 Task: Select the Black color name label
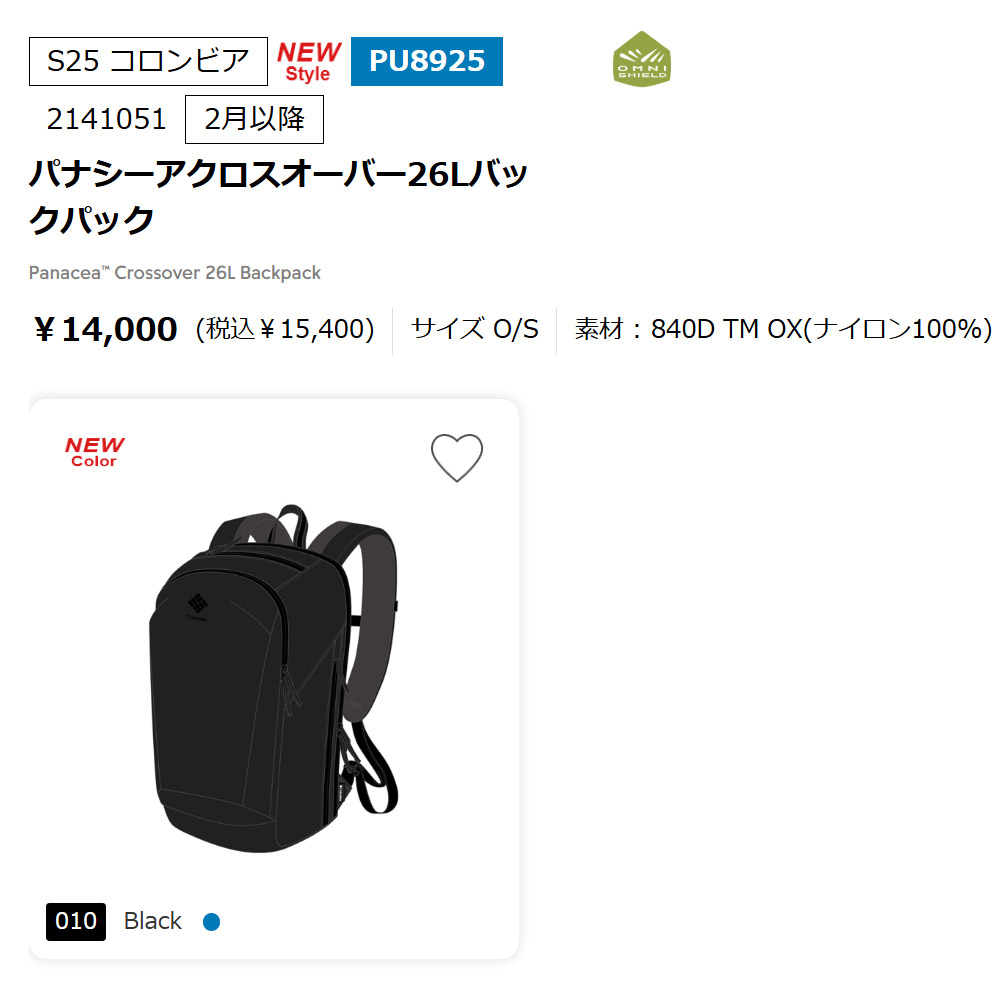point(152,921)
